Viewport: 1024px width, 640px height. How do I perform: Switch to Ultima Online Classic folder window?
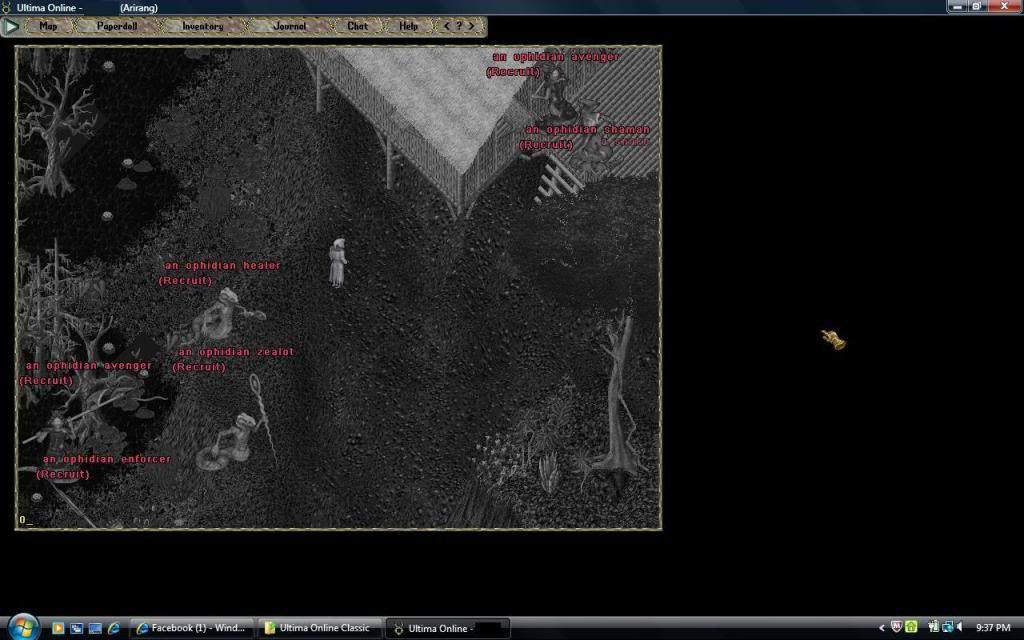coord(319,628)
